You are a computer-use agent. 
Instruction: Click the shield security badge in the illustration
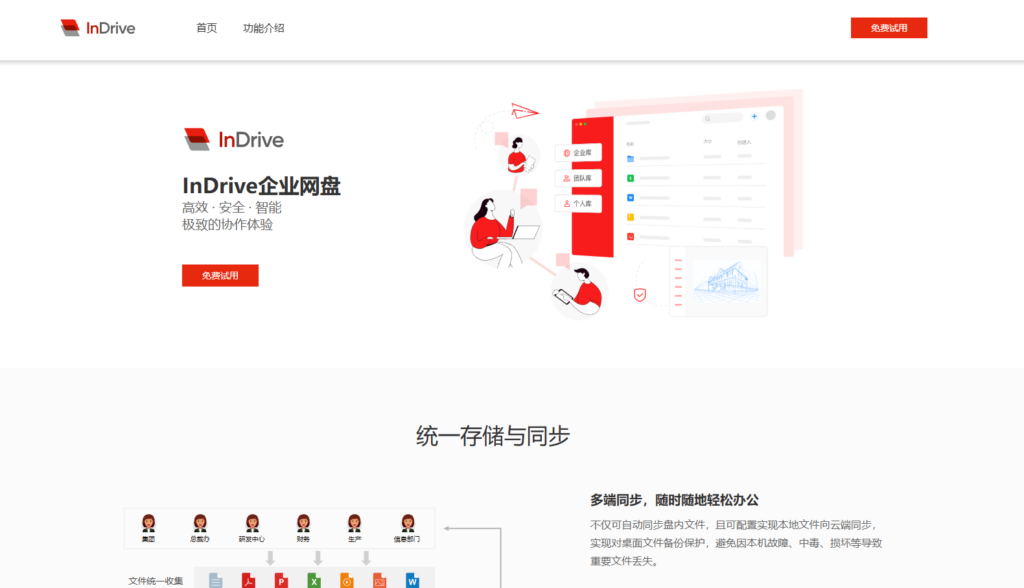pos(640,294)
